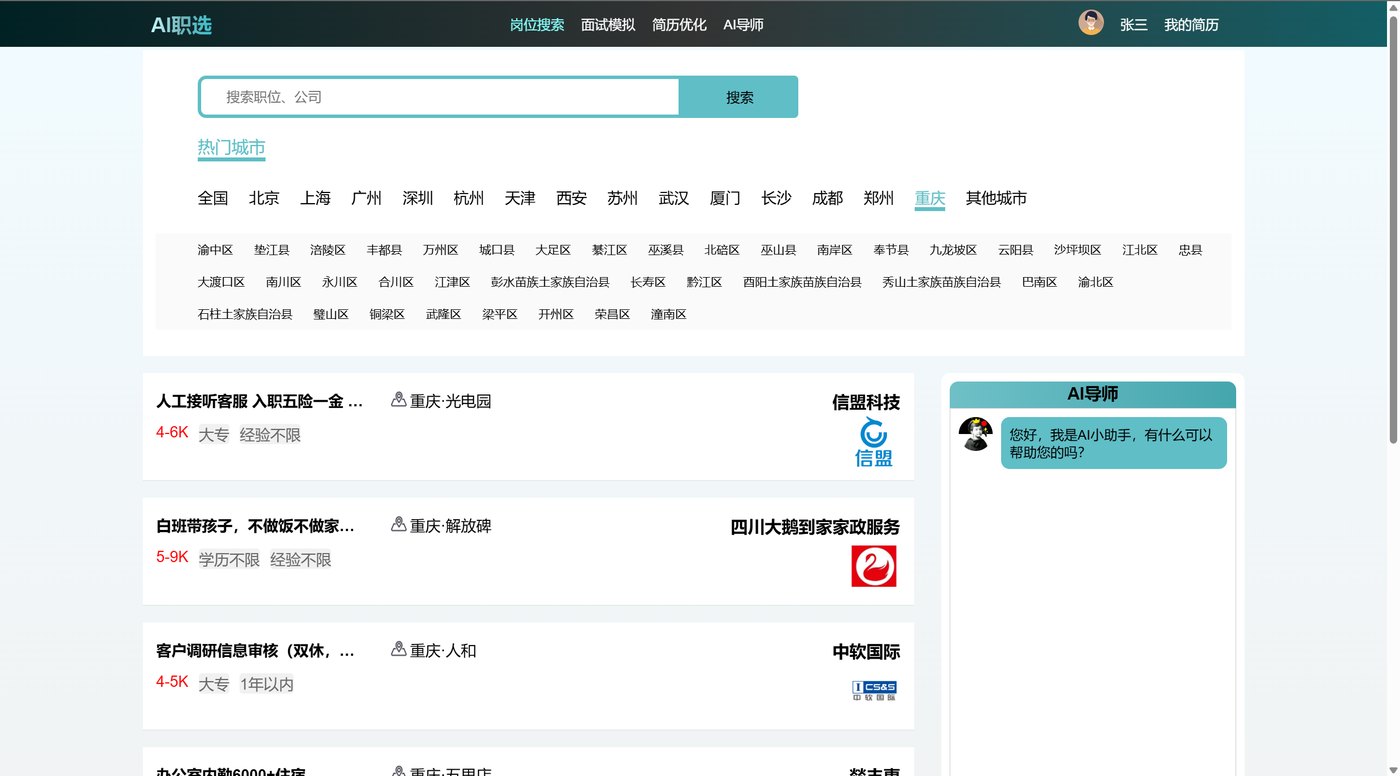Click the location pin icon beside 重庆·光电园
The height and width of the screenshot is (776, 1400).
click(x=399, y=400)
